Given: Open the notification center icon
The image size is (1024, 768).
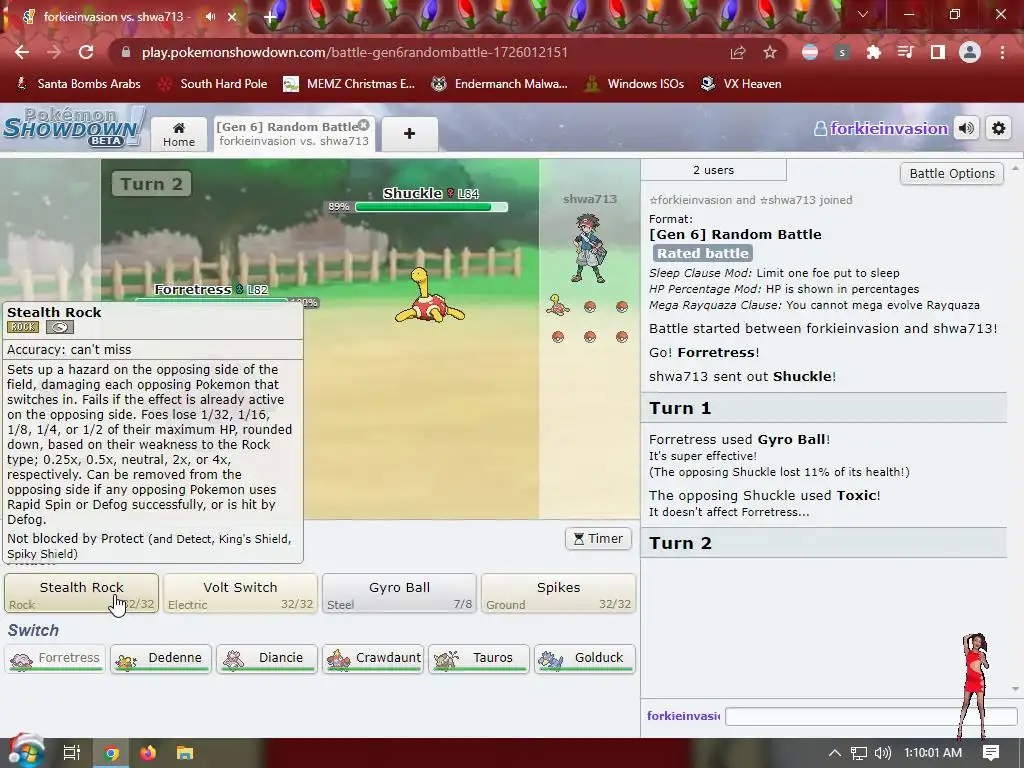Looking at the screenshot, I should (x=991, y=753).
